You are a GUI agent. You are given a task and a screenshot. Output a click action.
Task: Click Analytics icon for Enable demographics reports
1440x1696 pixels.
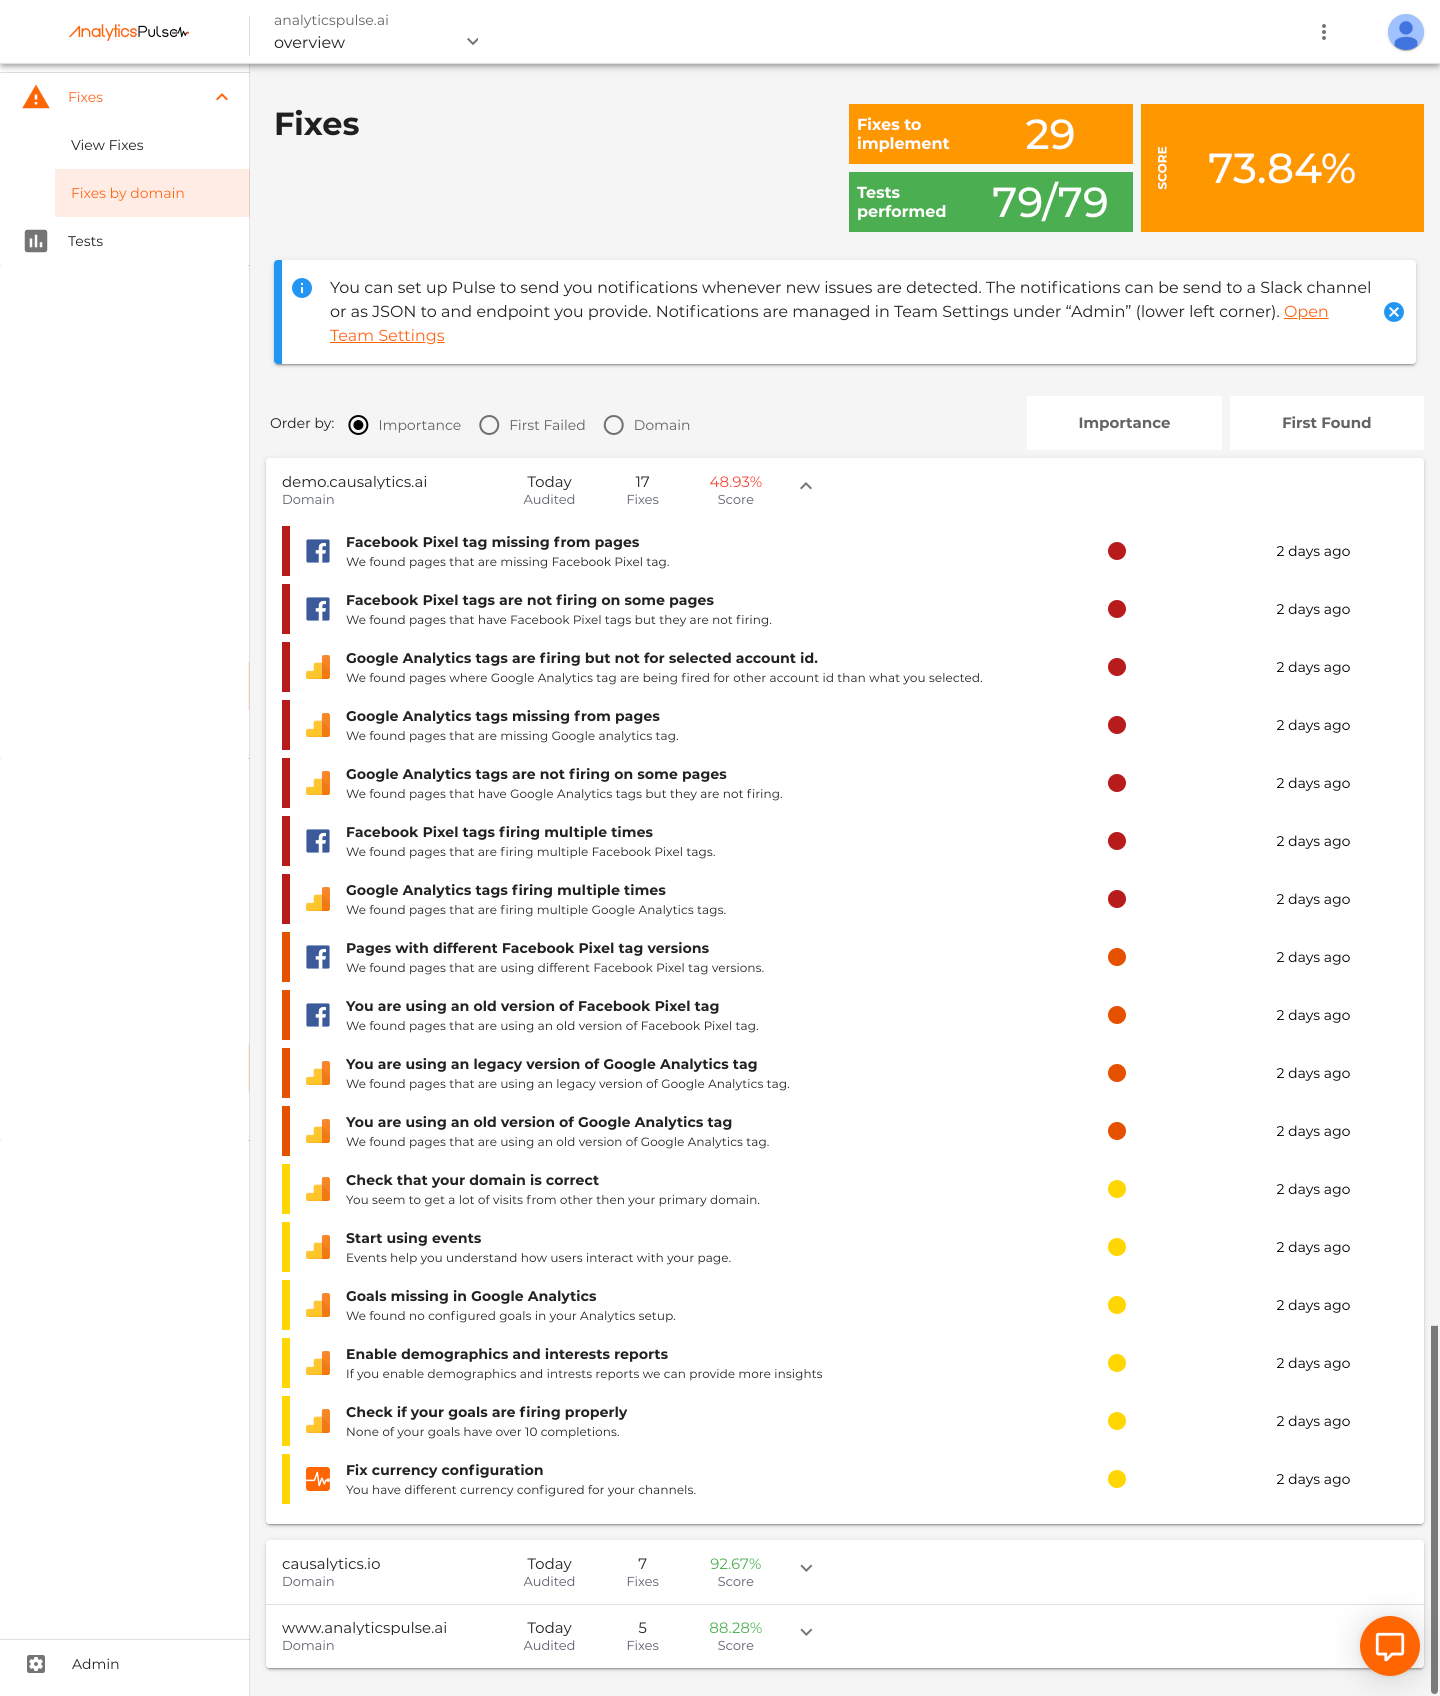[318, 1363]
